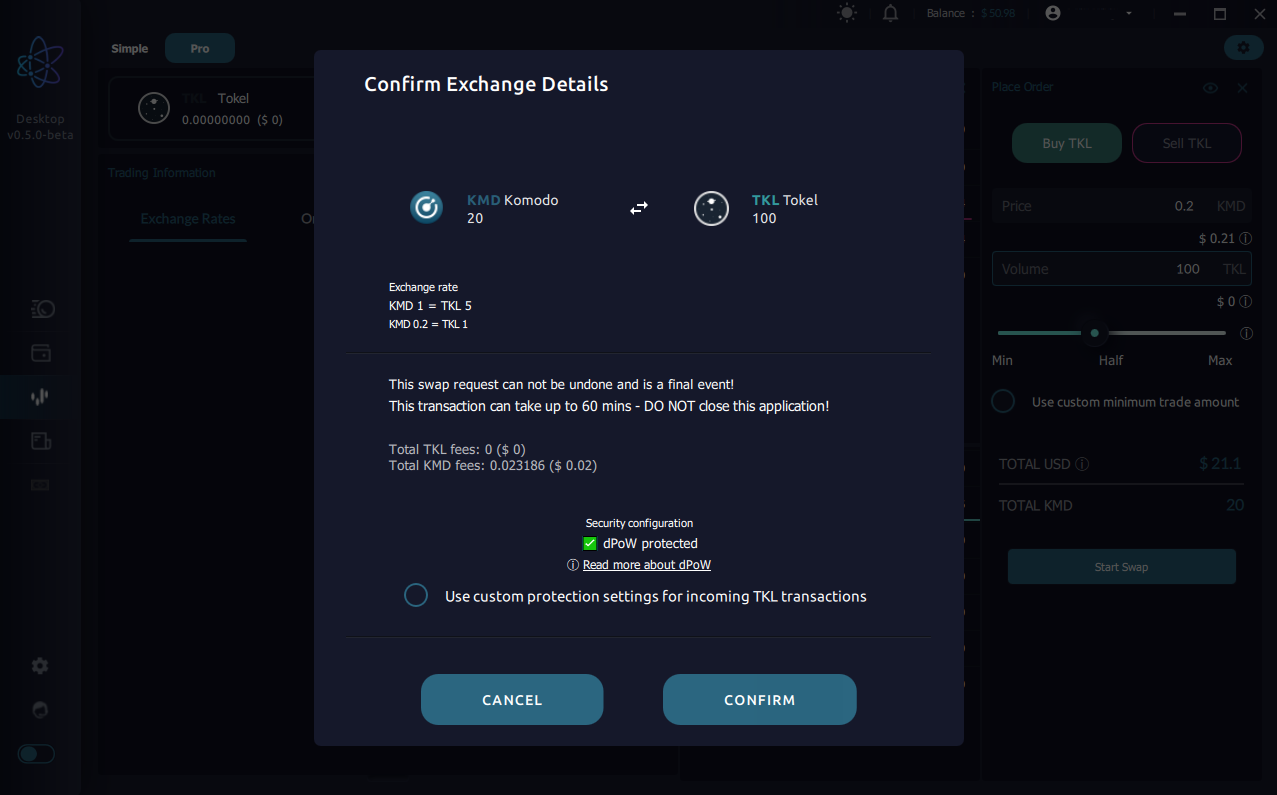Open the portfolio dashboard sidebar icon
1277x795 pixels.
(41, 309)
